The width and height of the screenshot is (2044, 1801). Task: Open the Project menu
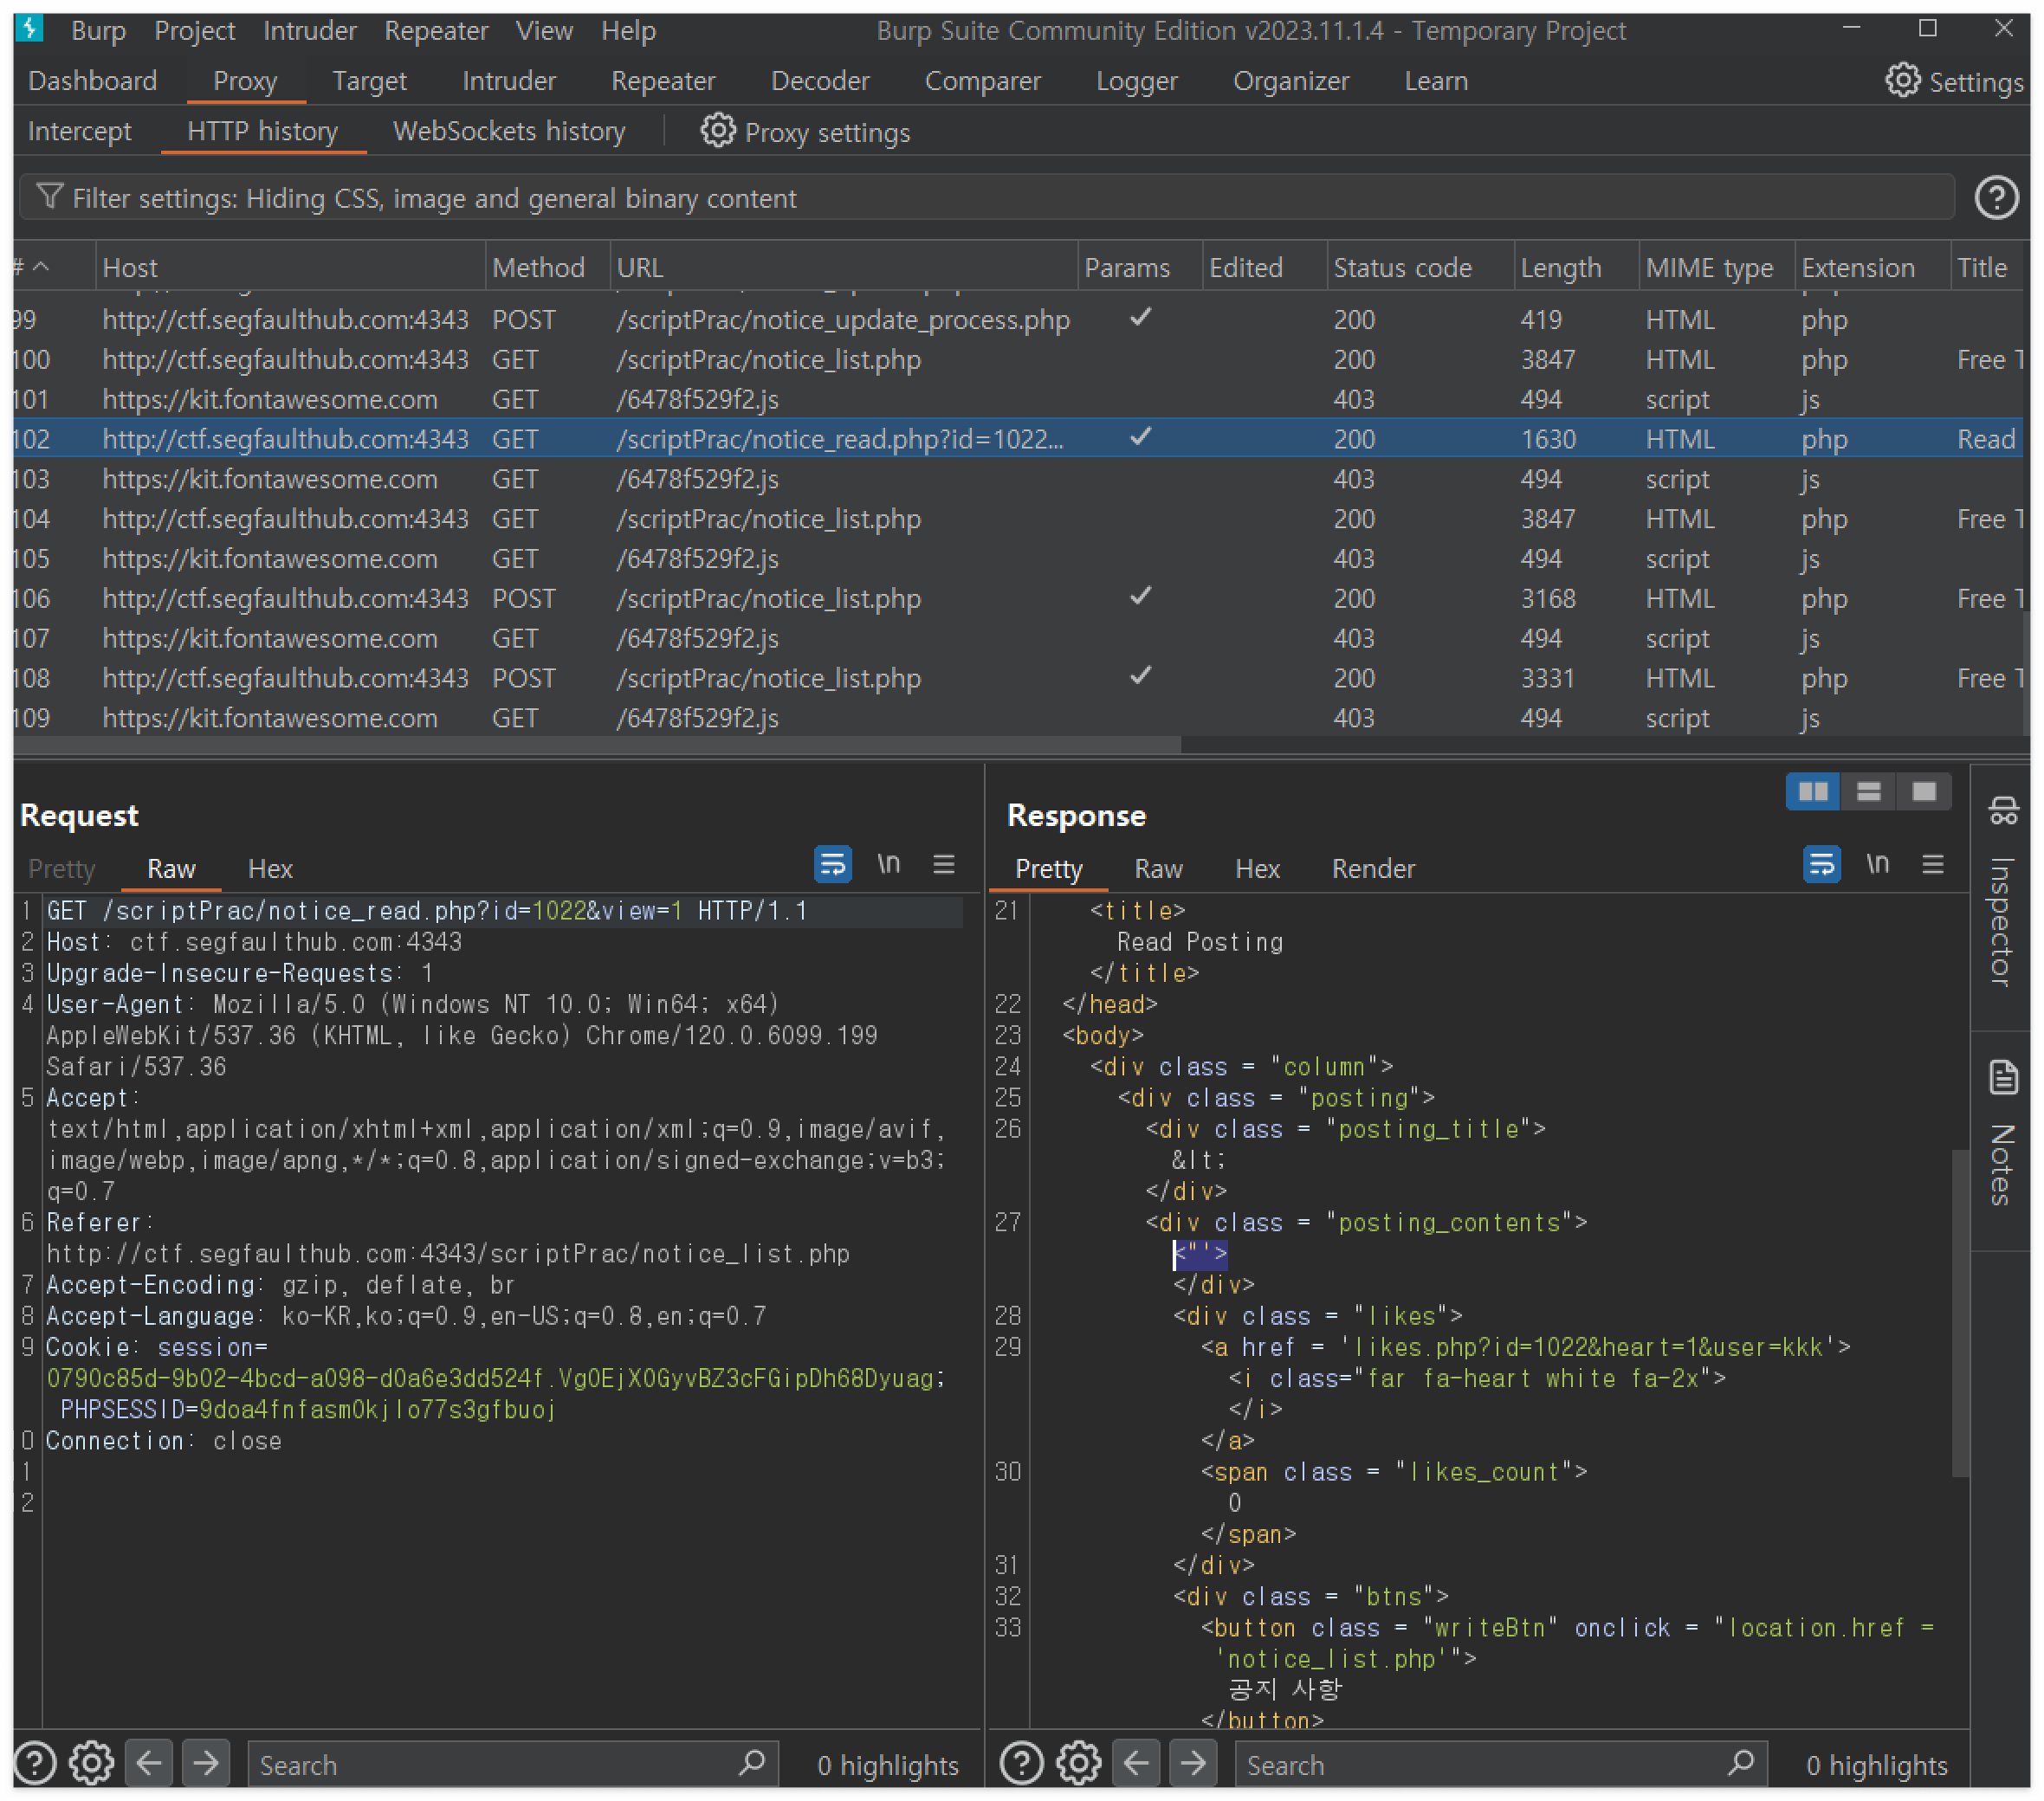point(194,31)
